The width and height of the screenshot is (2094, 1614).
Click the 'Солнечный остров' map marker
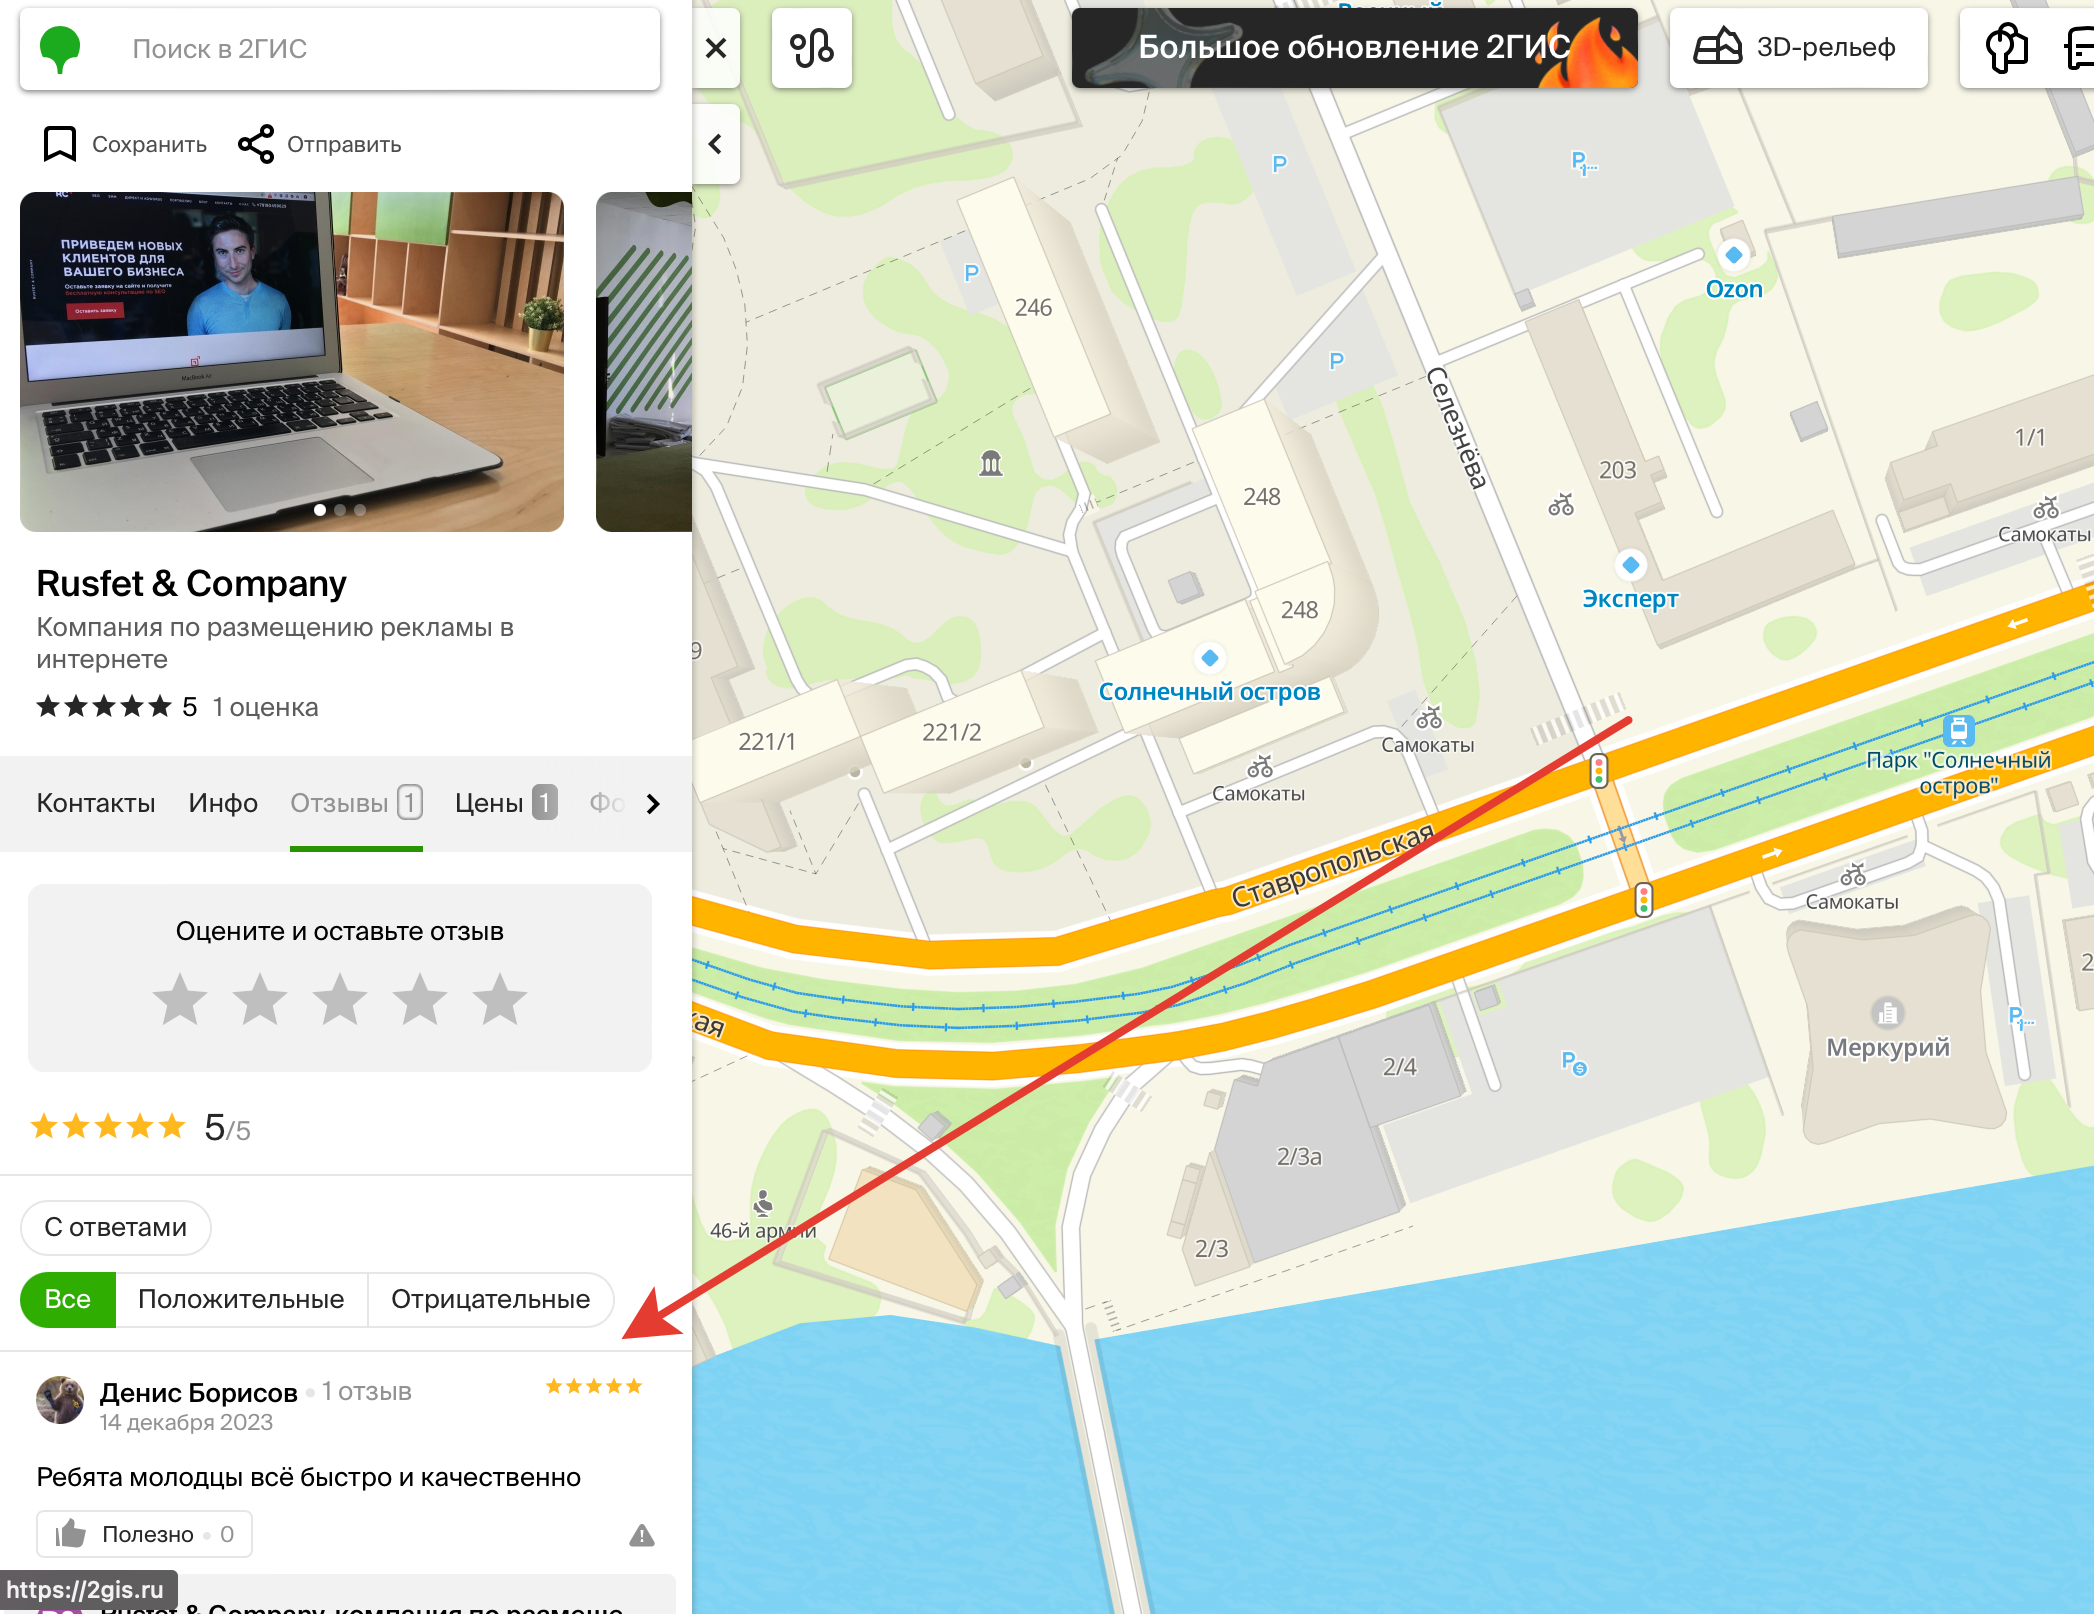(x=1210, y=658)
